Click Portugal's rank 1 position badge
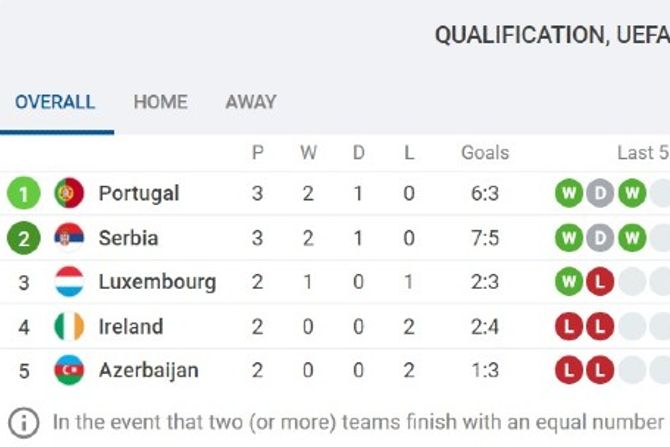Image resolution: width=670 pixels, height=447 pixels. click(24, 193)
